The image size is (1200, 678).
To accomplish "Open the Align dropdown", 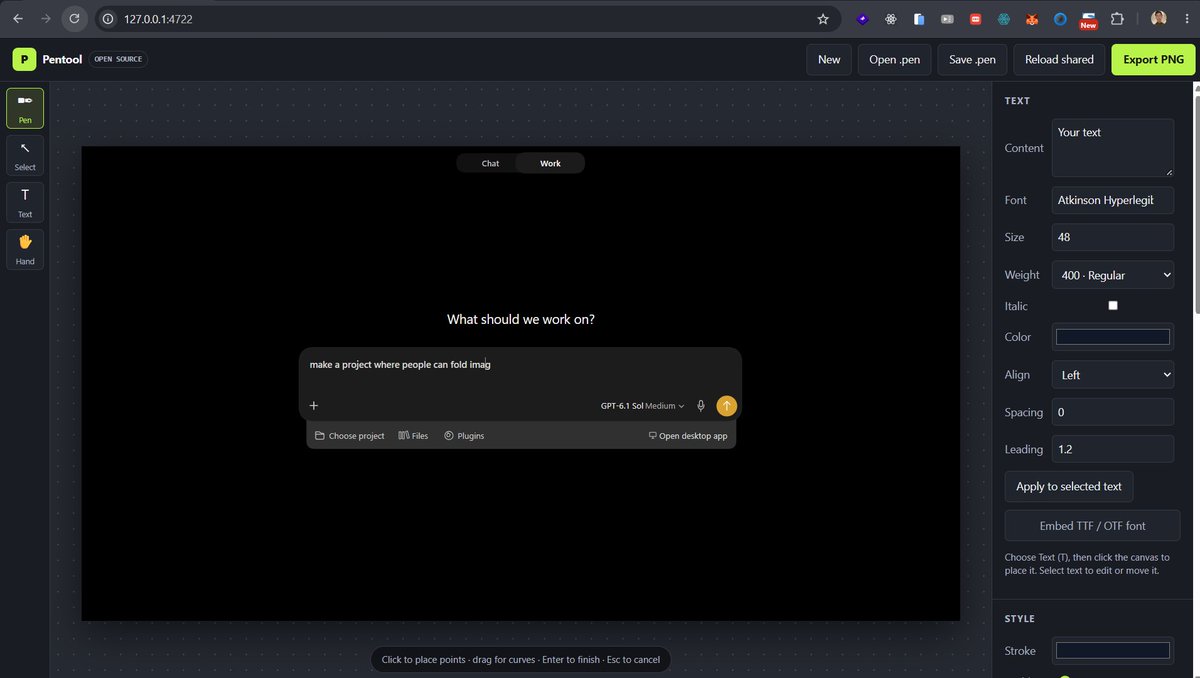I will (1113, 374).
